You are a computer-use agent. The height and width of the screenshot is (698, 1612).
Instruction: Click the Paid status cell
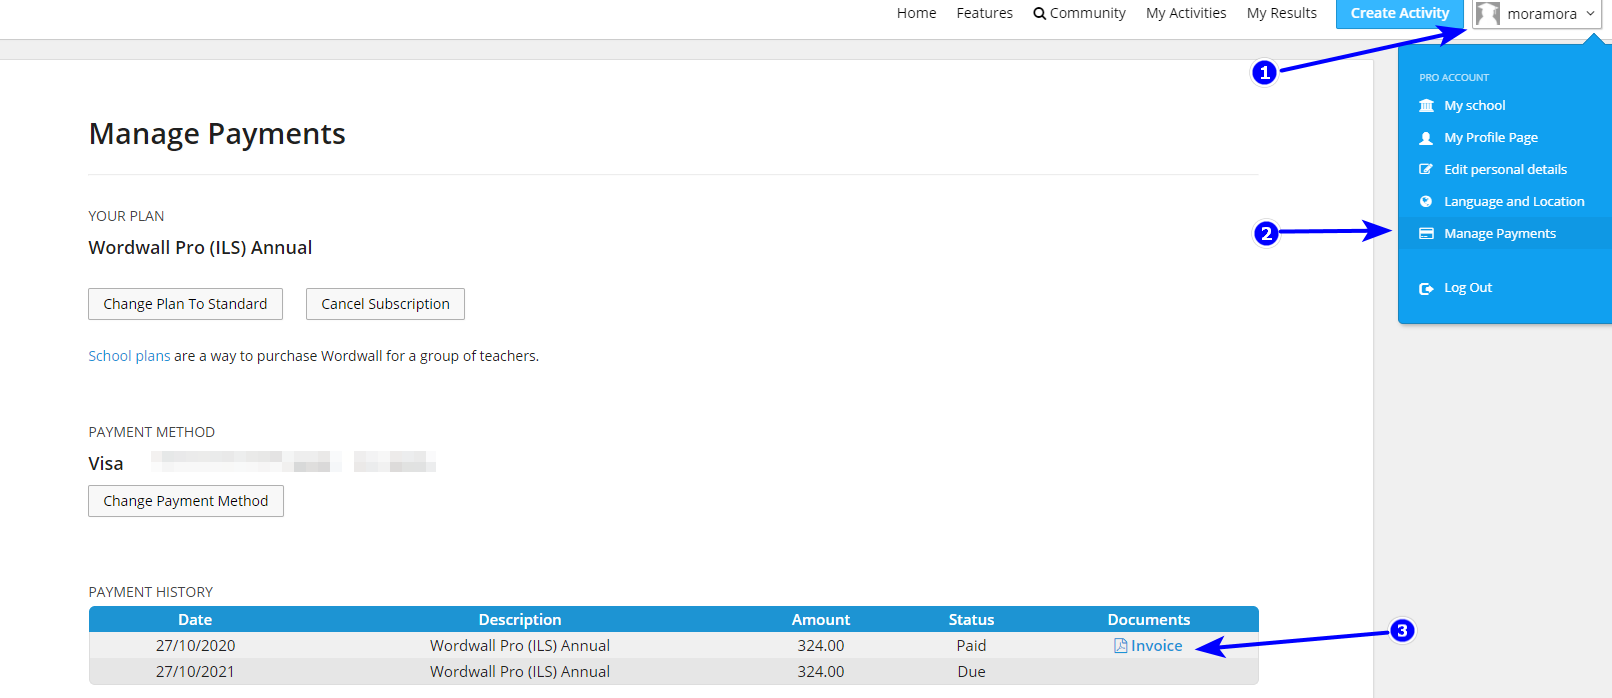point(971,646)
